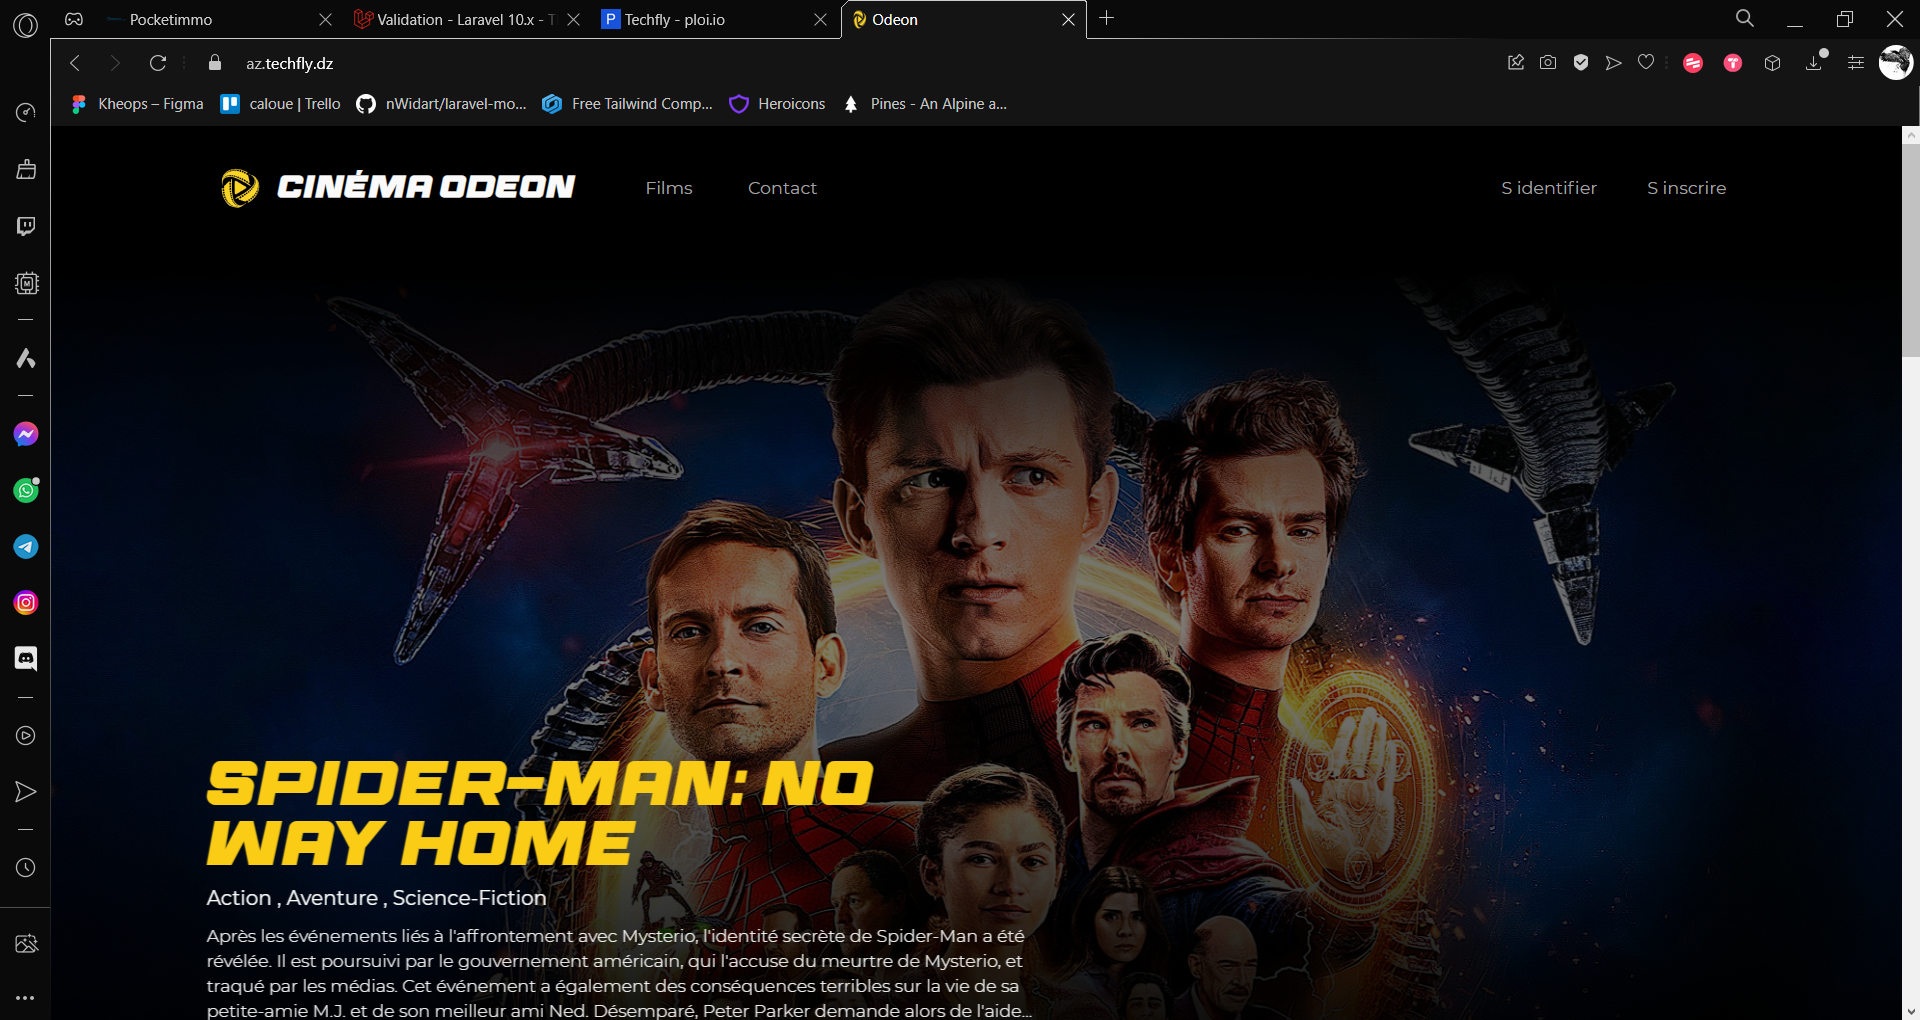Open the gallery images icon in sidebar

26,944
